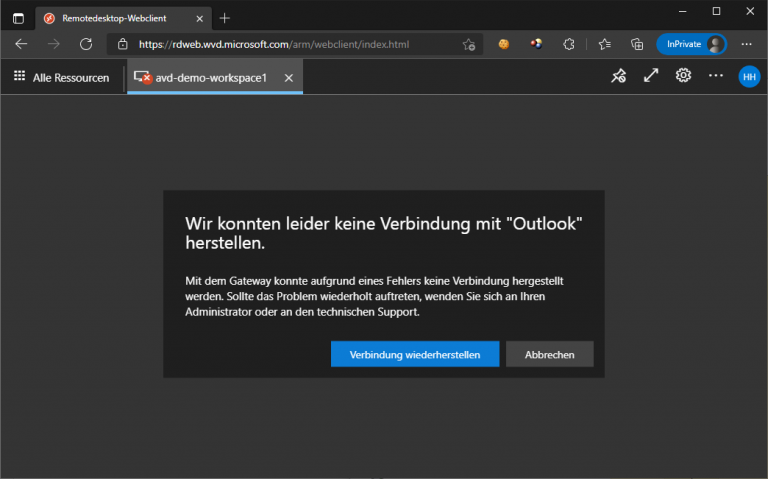The height and width of the screenshot is (479, 768).
Task: Add this page to favorites star
Action: click(x=468, y=44)
